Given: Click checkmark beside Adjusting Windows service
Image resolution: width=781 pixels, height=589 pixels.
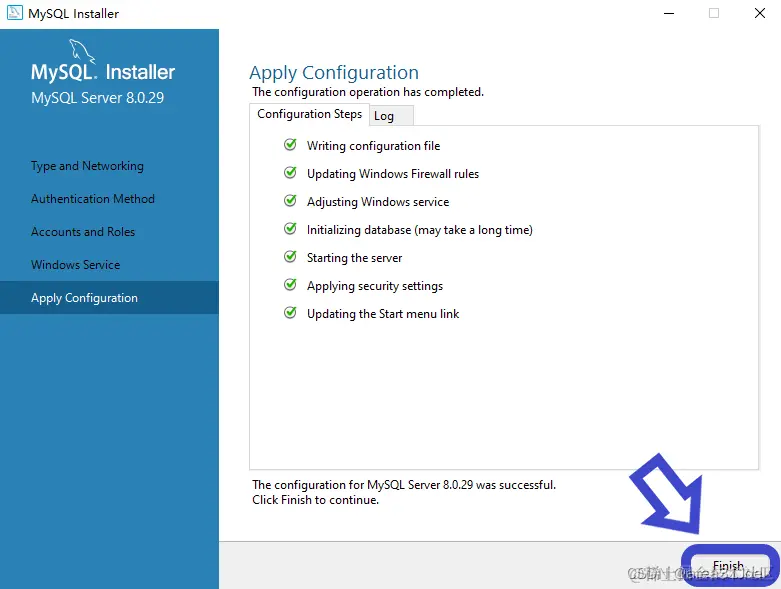Looking at the screenshot, I should tap(290, 201).
